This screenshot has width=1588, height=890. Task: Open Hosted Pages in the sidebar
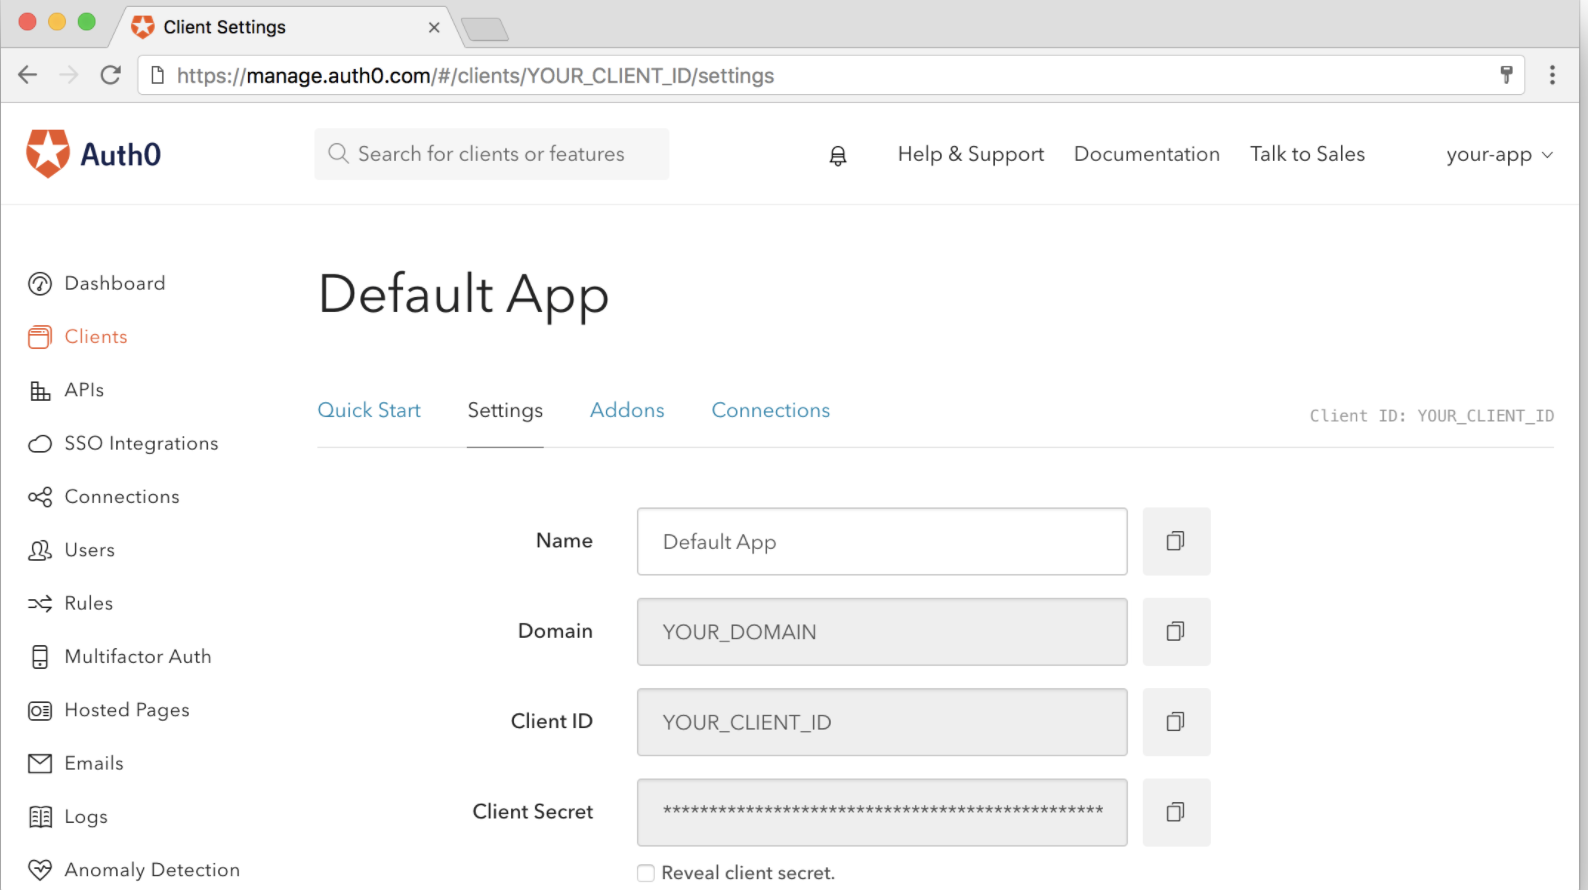point(127,710)
